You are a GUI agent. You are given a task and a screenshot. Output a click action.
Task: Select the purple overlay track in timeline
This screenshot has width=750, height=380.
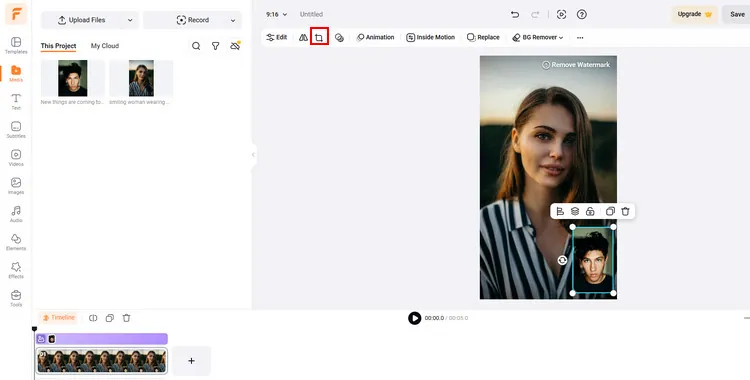[x=101, y=339]
